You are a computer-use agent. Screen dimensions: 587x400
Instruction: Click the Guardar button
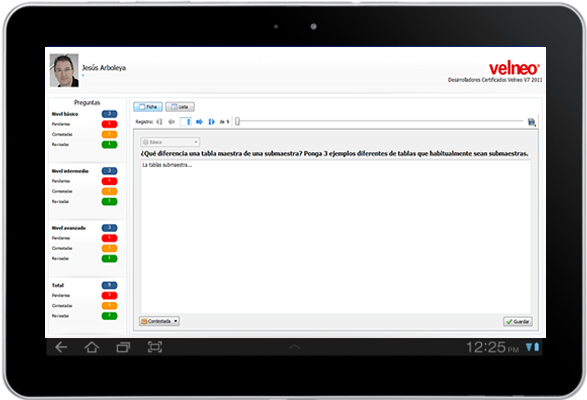(x=518, y=321)
